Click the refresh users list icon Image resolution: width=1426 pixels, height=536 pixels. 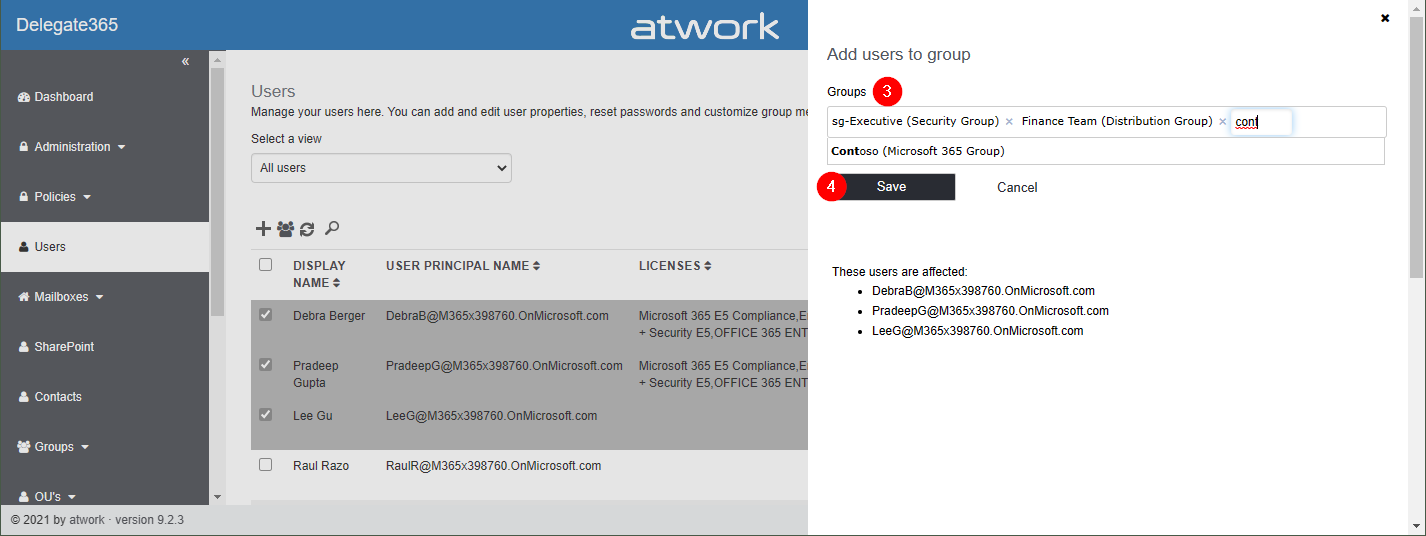click(x=307, y=229)
